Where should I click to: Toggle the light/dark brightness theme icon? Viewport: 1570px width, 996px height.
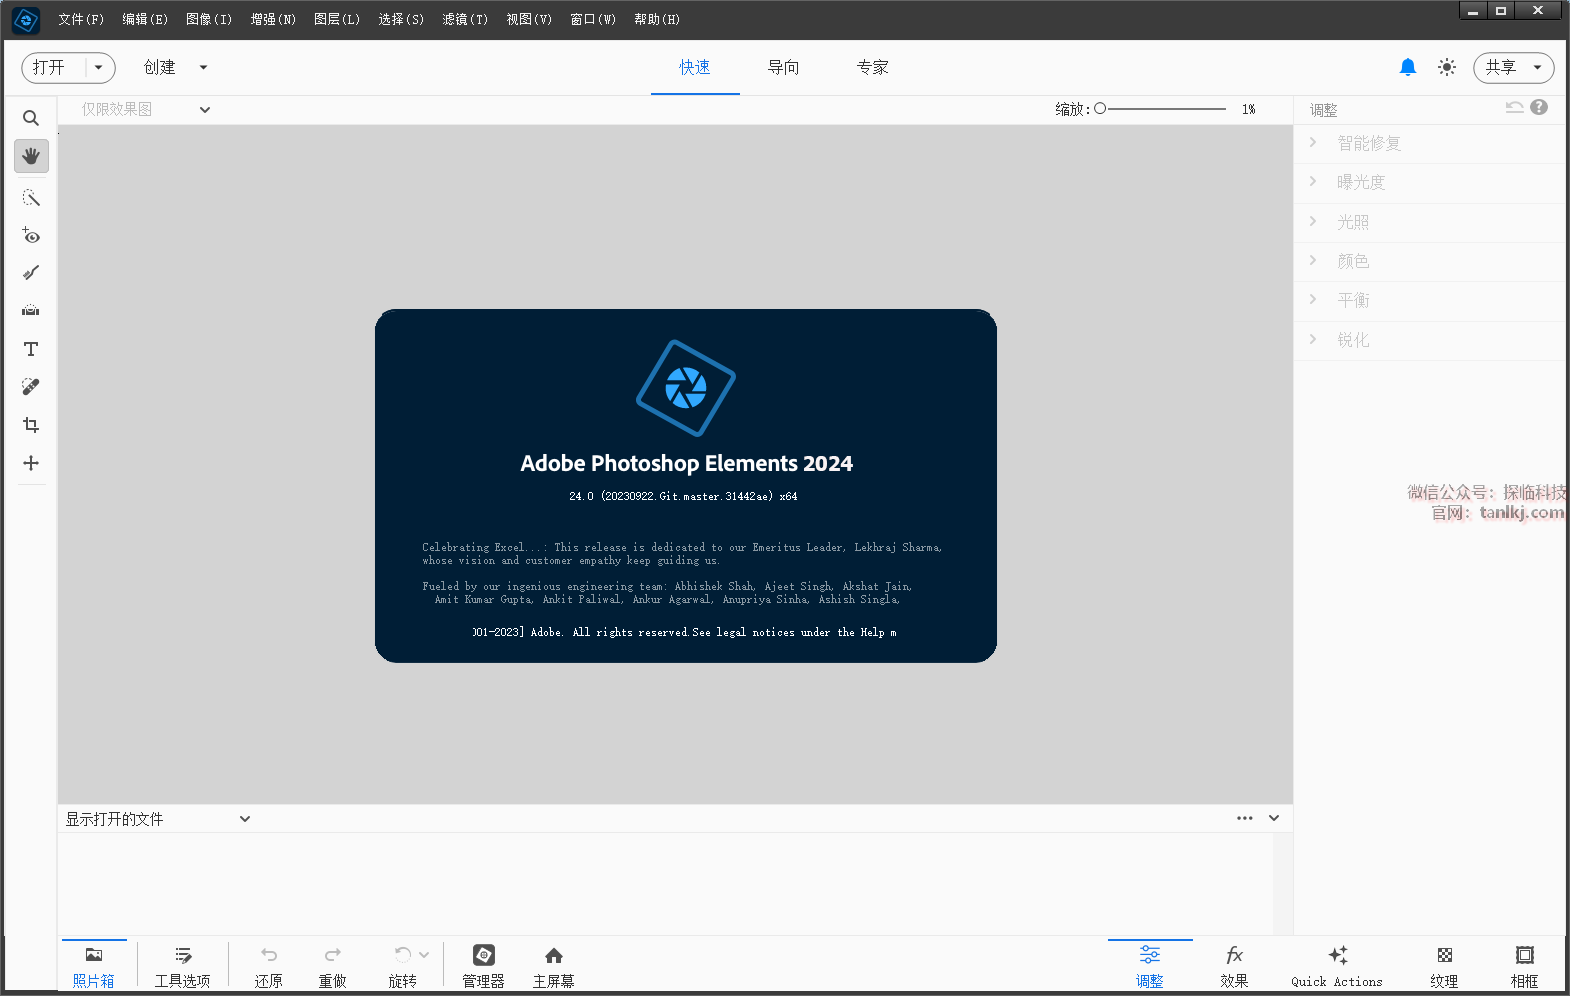1446,67
